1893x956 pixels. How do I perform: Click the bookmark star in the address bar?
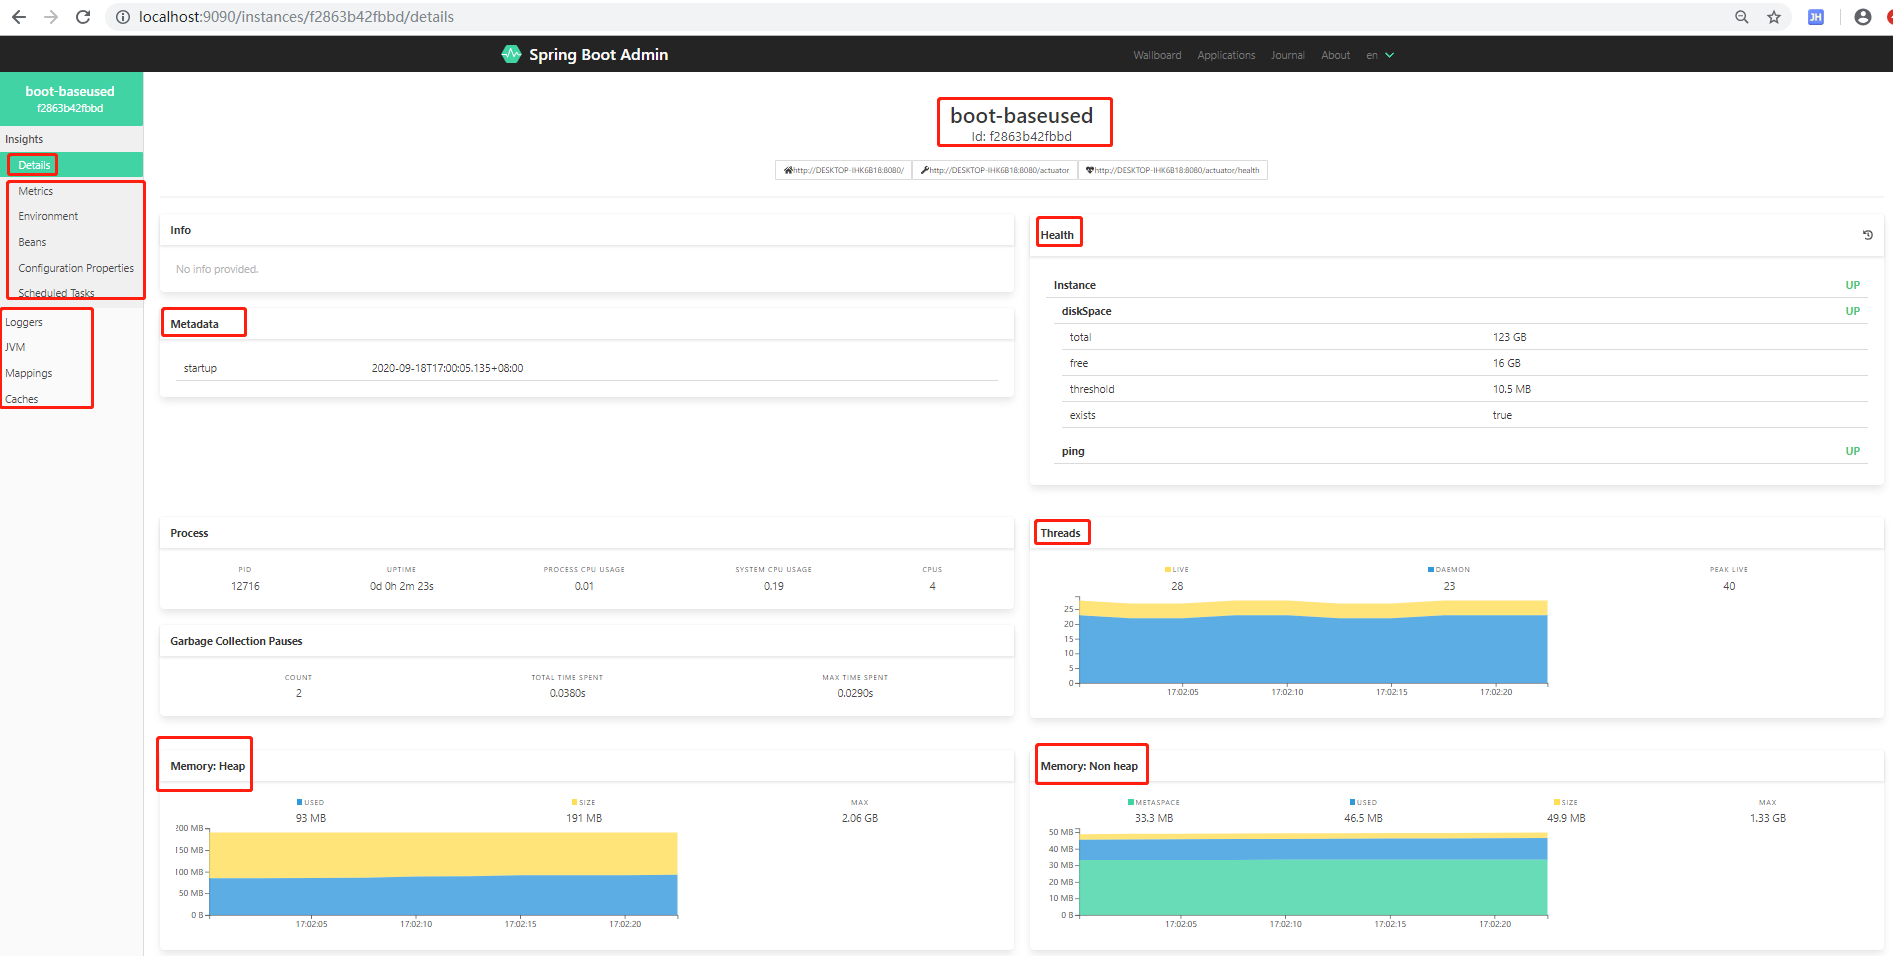[x=1773, y=16]
